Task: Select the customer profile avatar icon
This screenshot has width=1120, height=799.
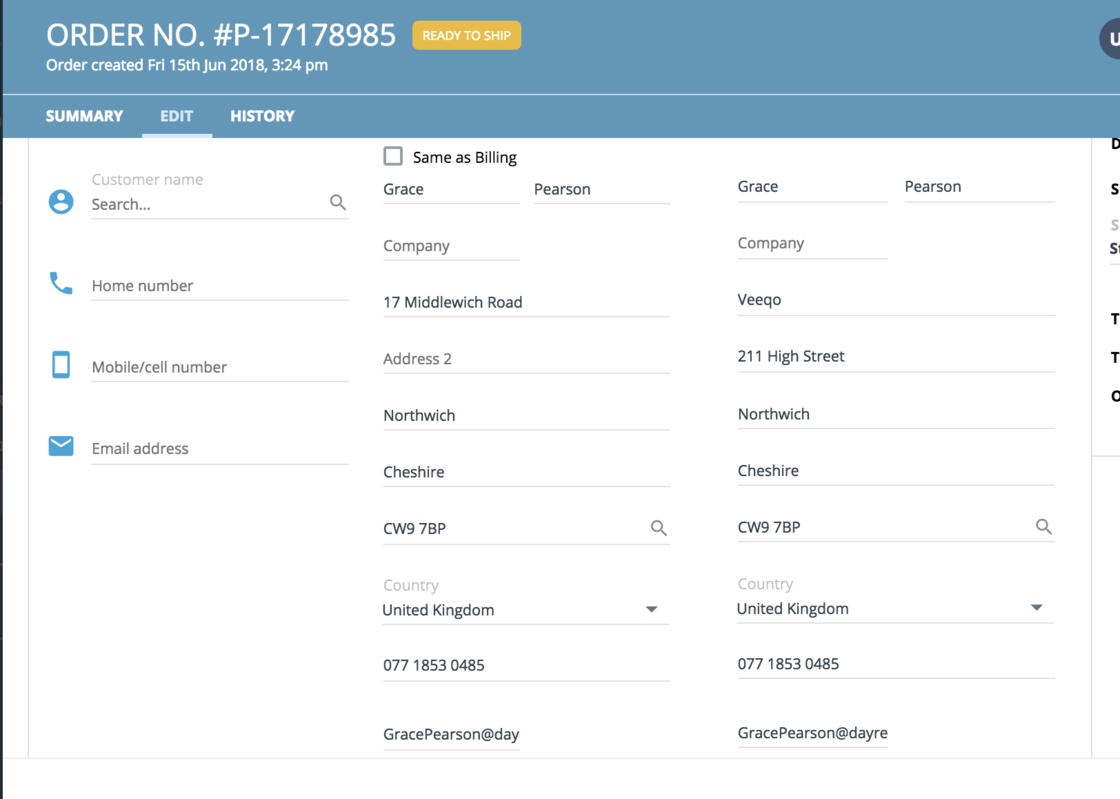Action: click(61, 201)
